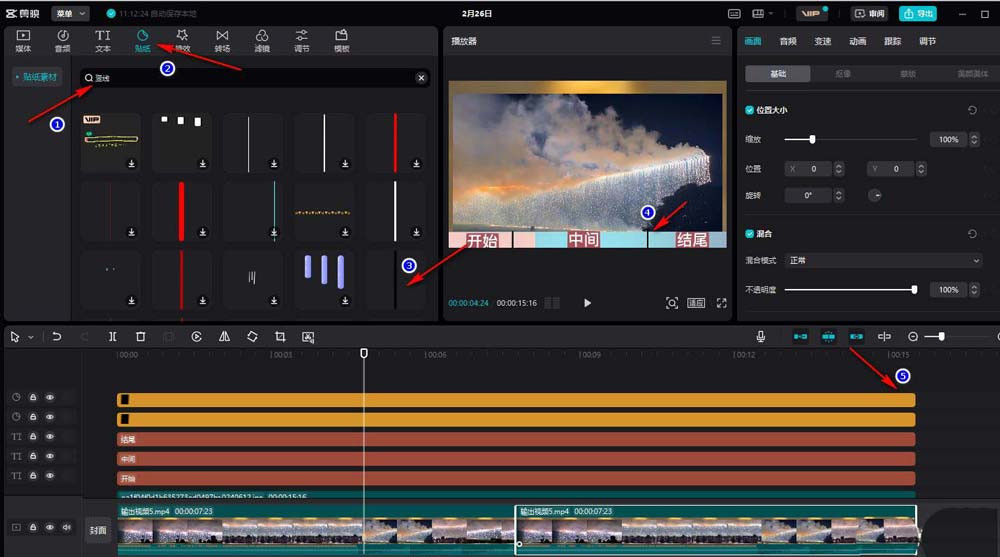Click the 导出 export button

coord(918,14)
